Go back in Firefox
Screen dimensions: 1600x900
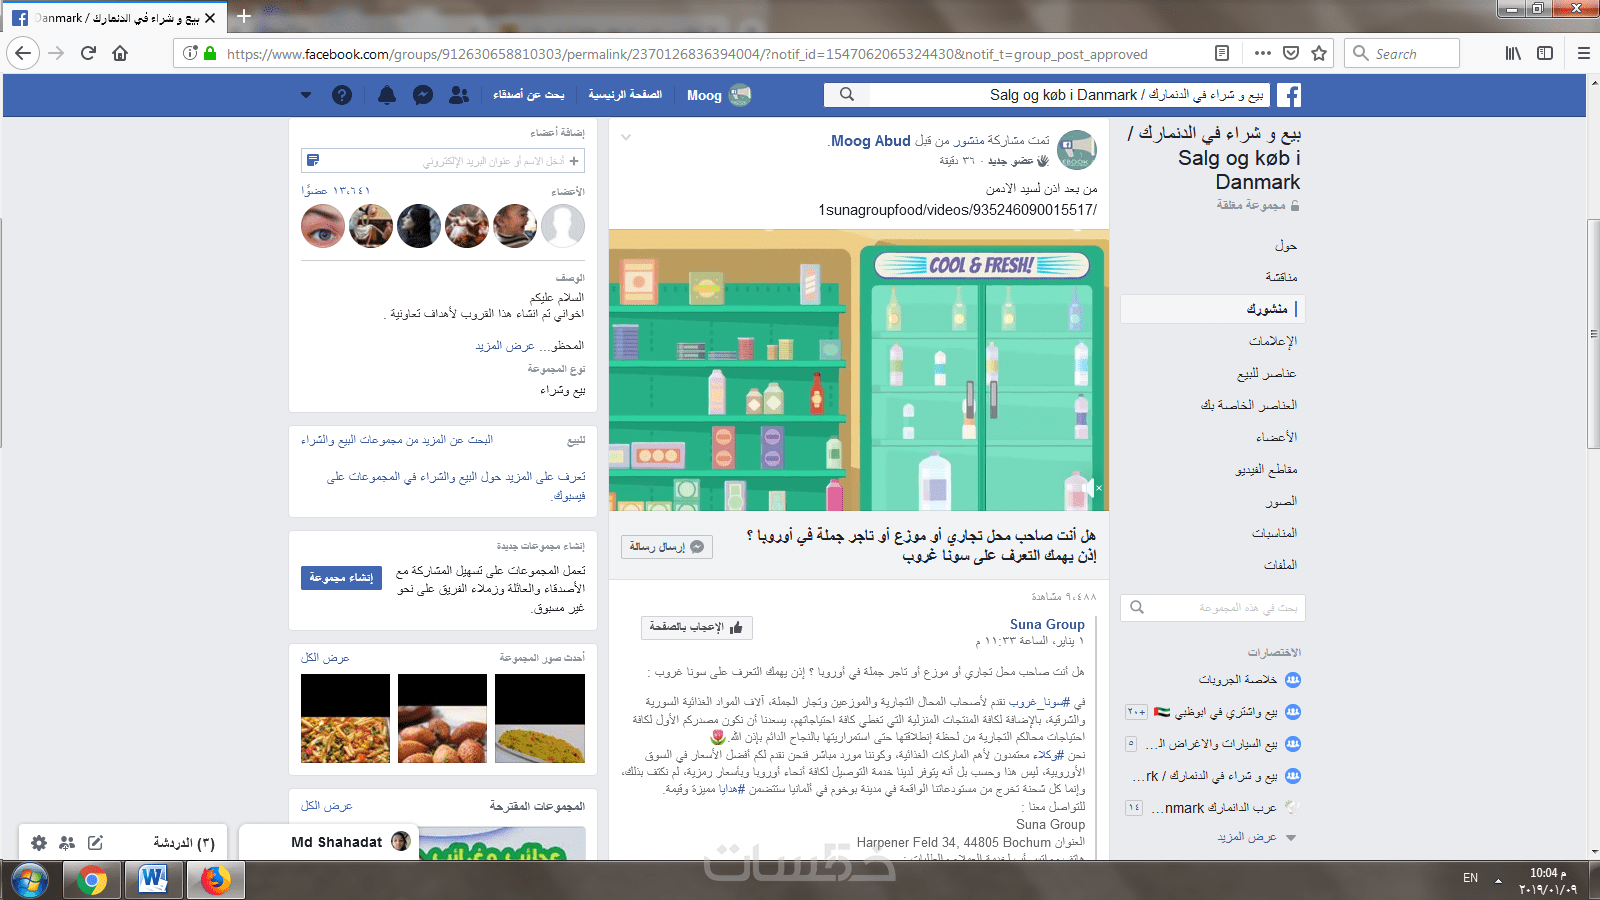click(23, 53)
